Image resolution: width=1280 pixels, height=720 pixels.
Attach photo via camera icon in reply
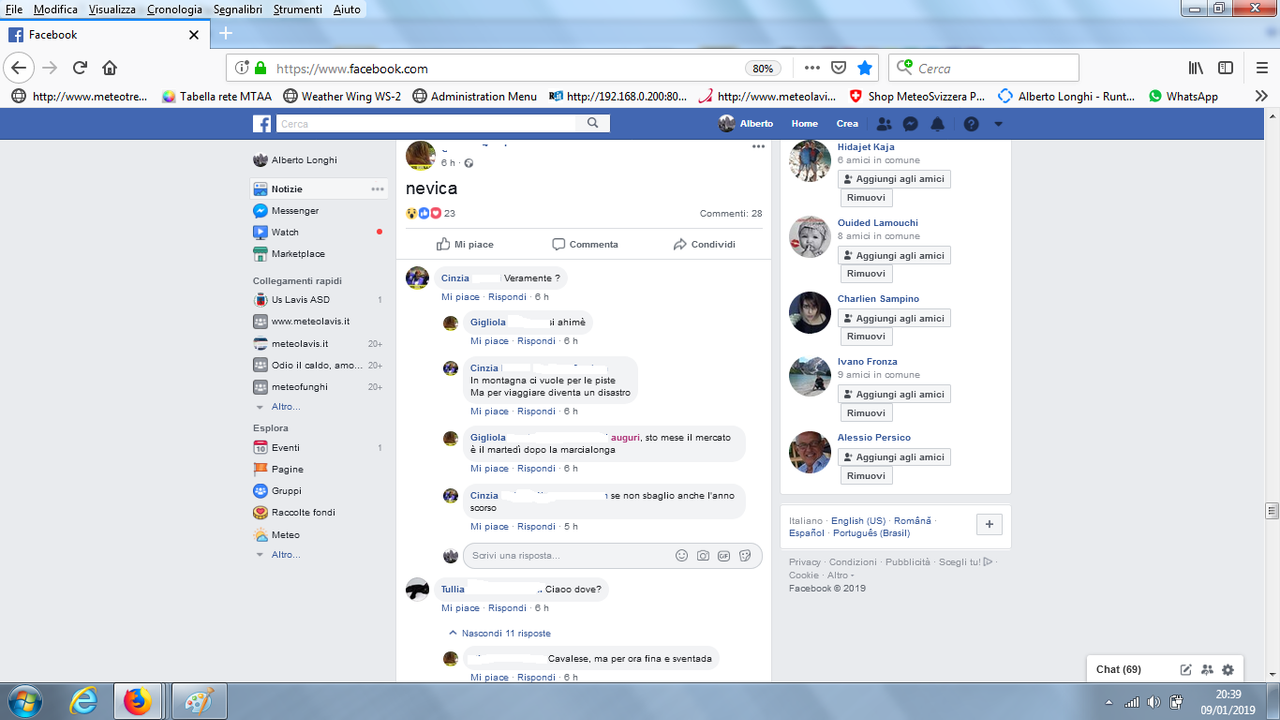[x=703, y=555]
